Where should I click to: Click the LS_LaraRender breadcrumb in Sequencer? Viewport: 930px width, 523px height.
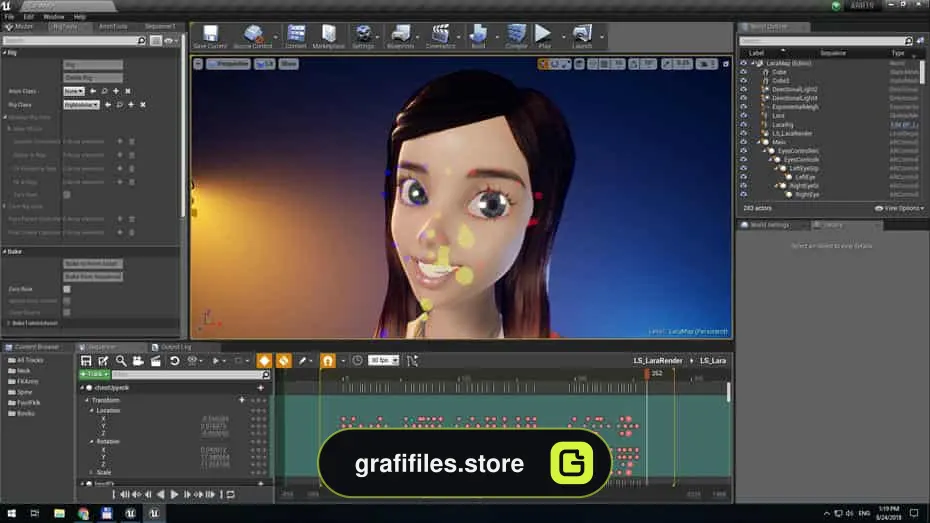click(658, 361)
